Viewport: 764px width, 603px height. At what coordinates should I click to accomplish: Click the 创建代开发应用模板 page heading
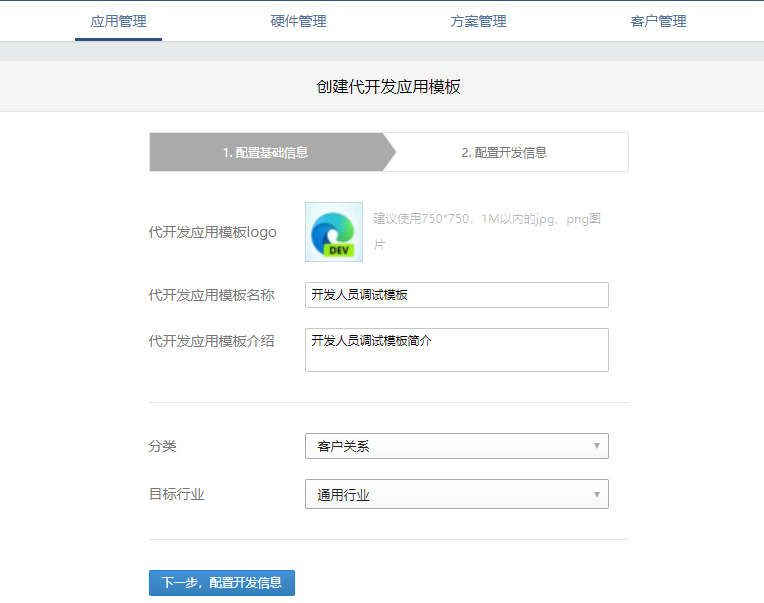pyautogui.click(x=388, y=87)
